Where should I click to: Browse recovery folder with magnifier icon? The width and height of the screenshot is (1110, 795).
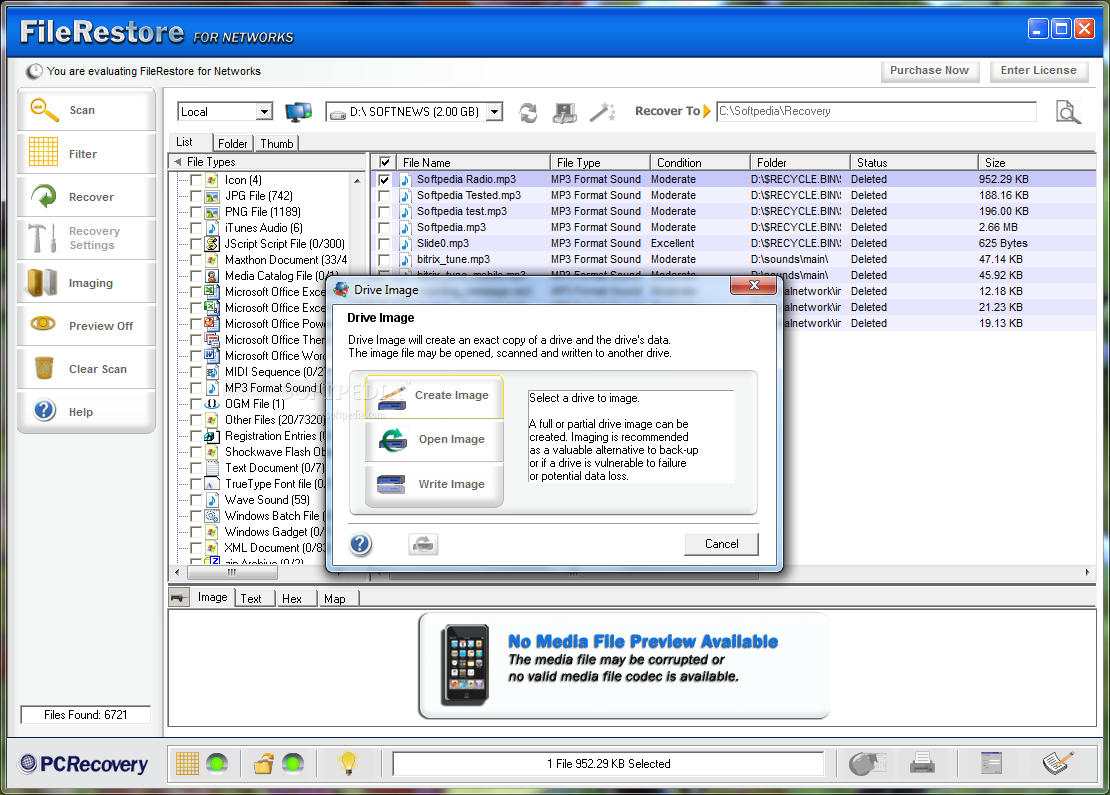point(1068,112)
